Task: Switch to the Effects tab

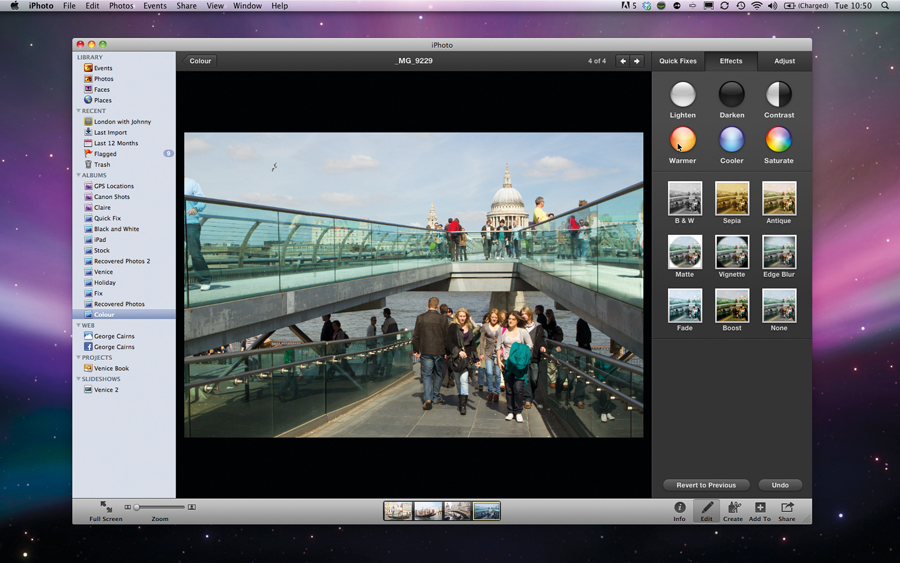Action: coord(731,61)
